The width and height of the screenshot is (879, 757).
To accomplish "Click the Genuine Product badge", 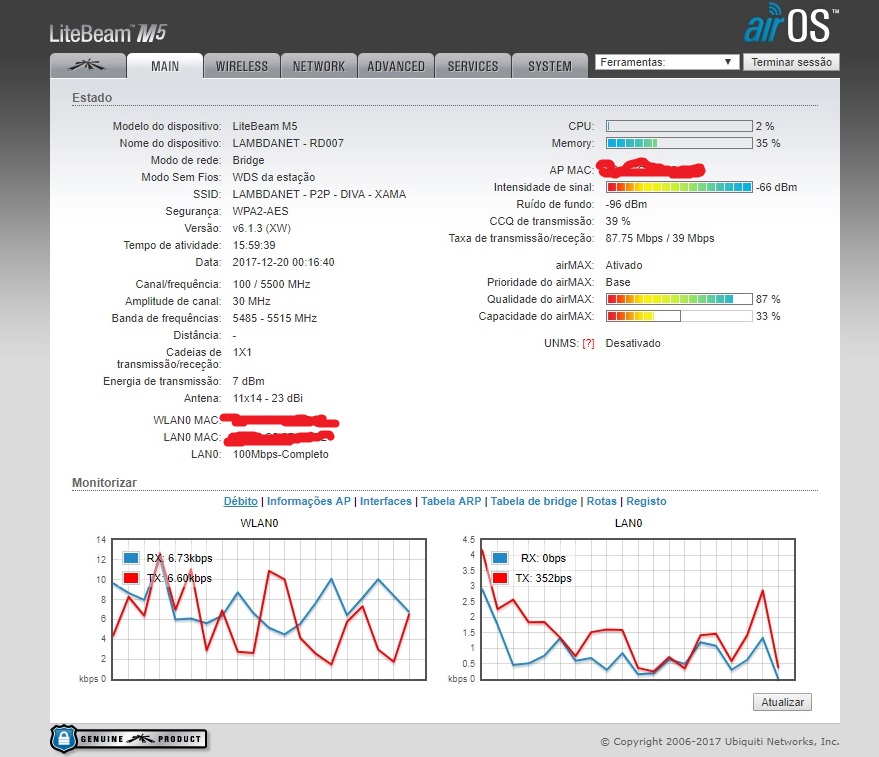I will click(128, 738).
